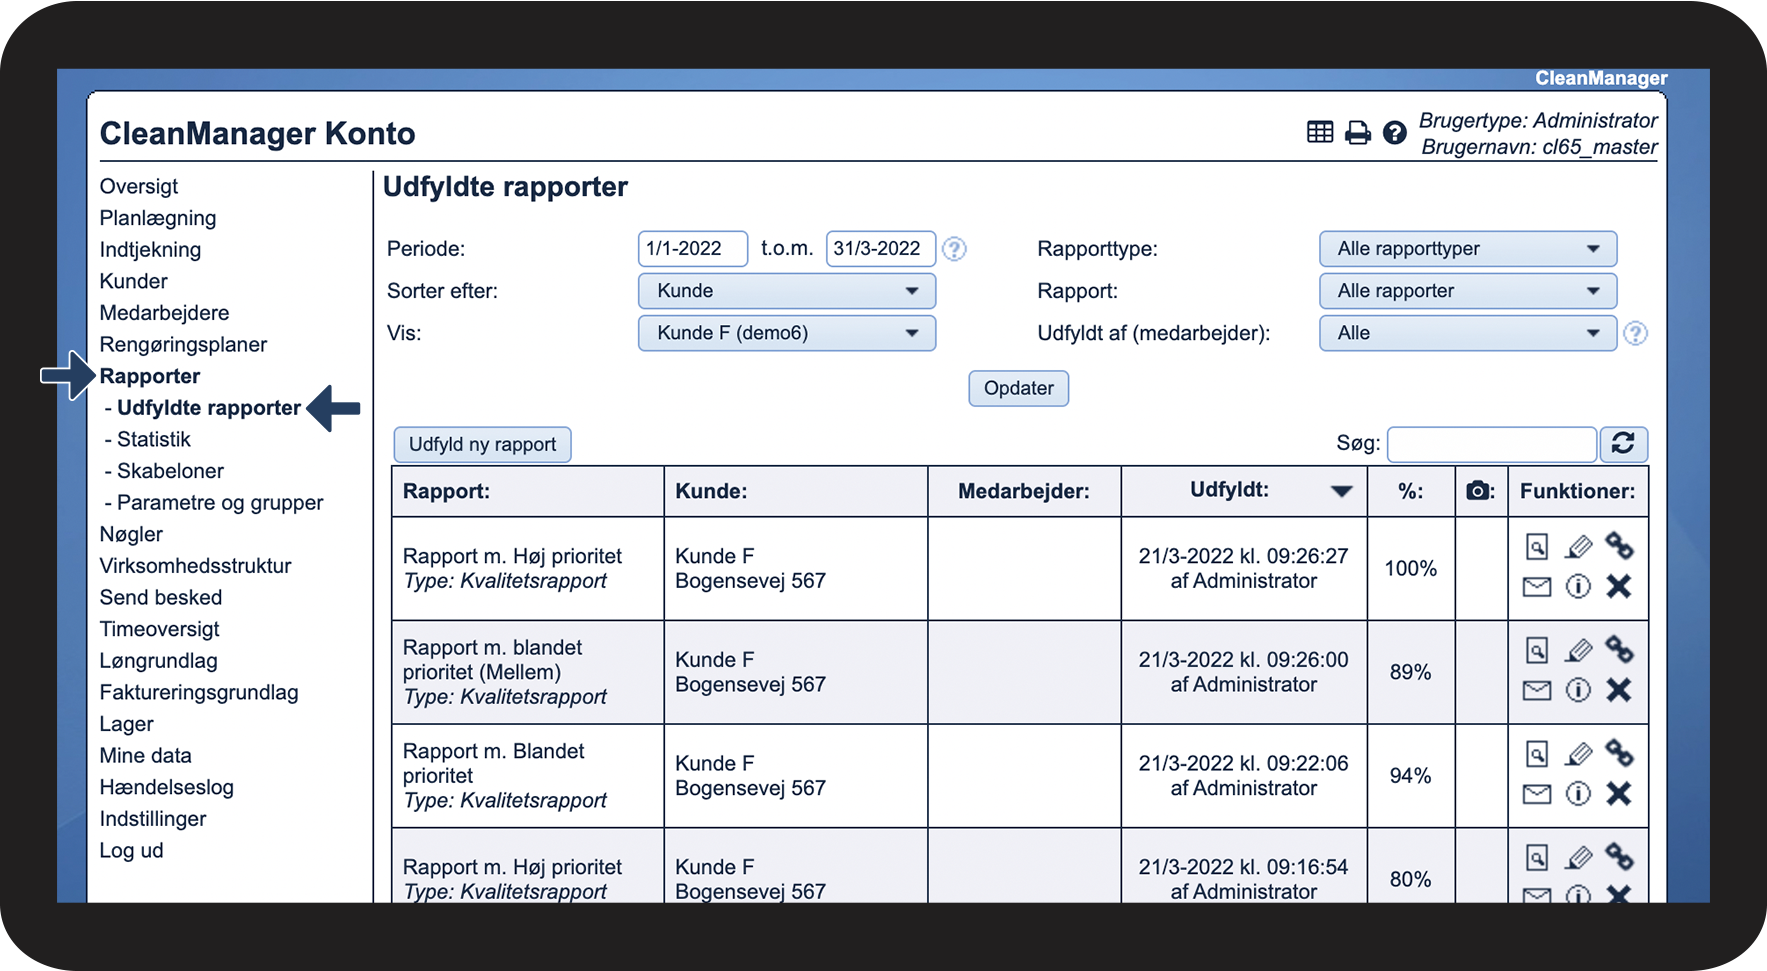Open Statistik in the sidebar menu
Screen dimensions: 1767x971
click(x=153, y=440)
